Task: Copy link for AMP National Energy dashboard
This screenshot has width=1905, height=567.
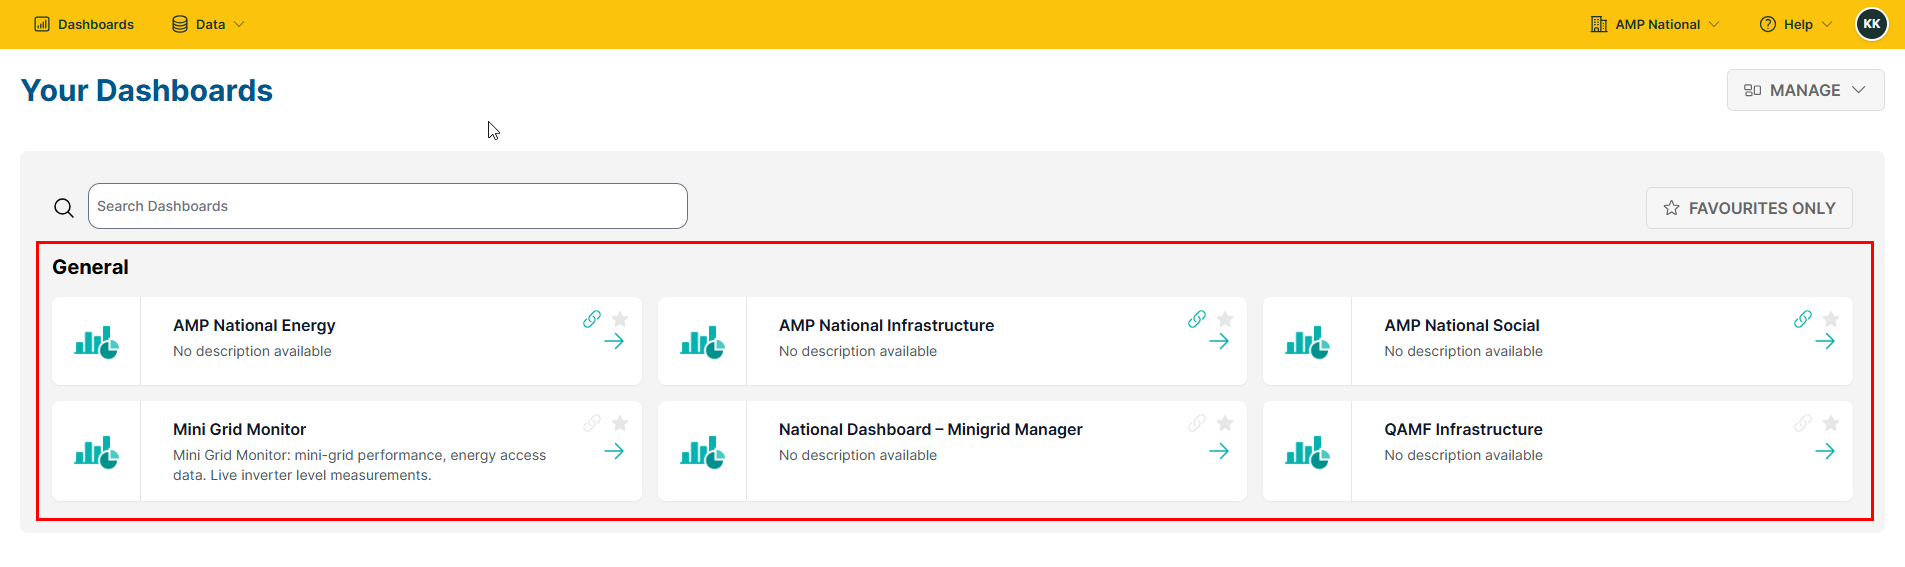Action: [592, 319]
